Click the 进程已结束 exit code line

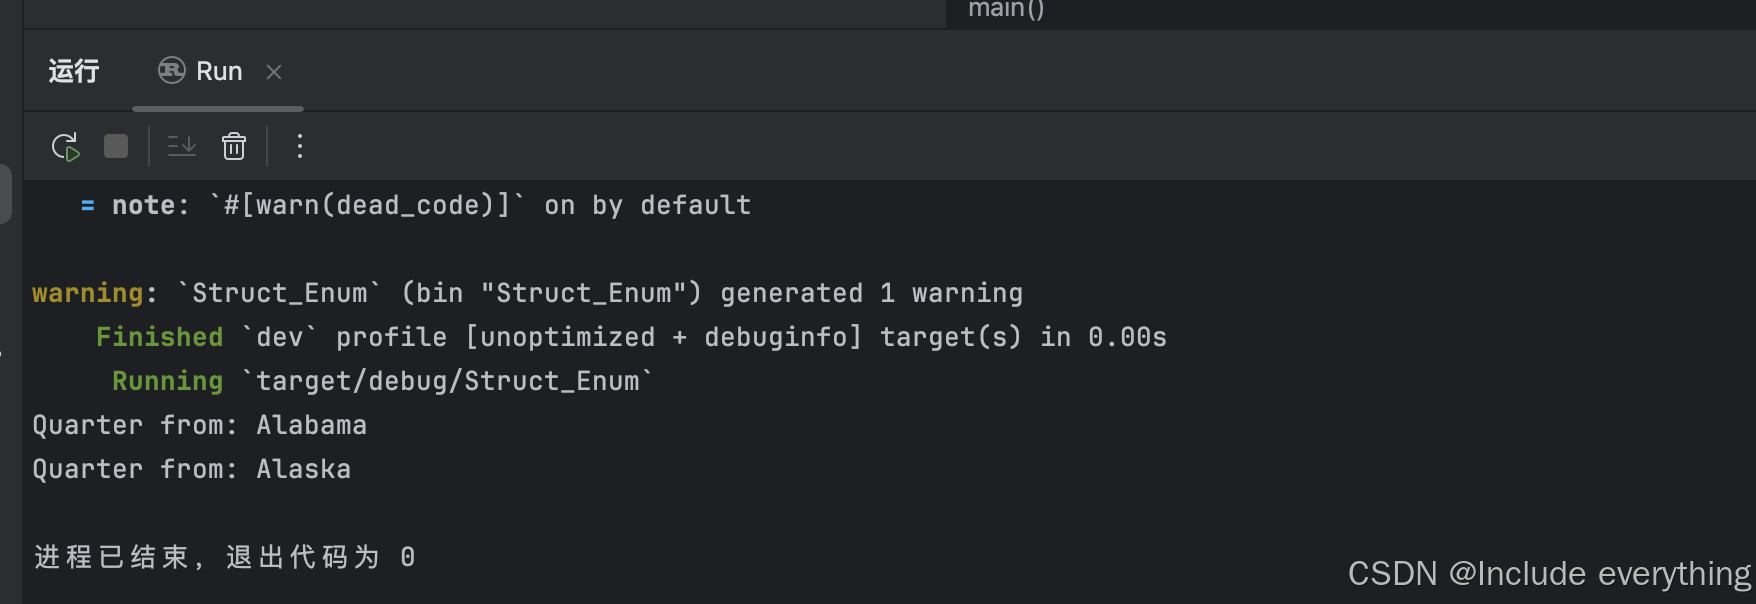click(x=224, y=557)
